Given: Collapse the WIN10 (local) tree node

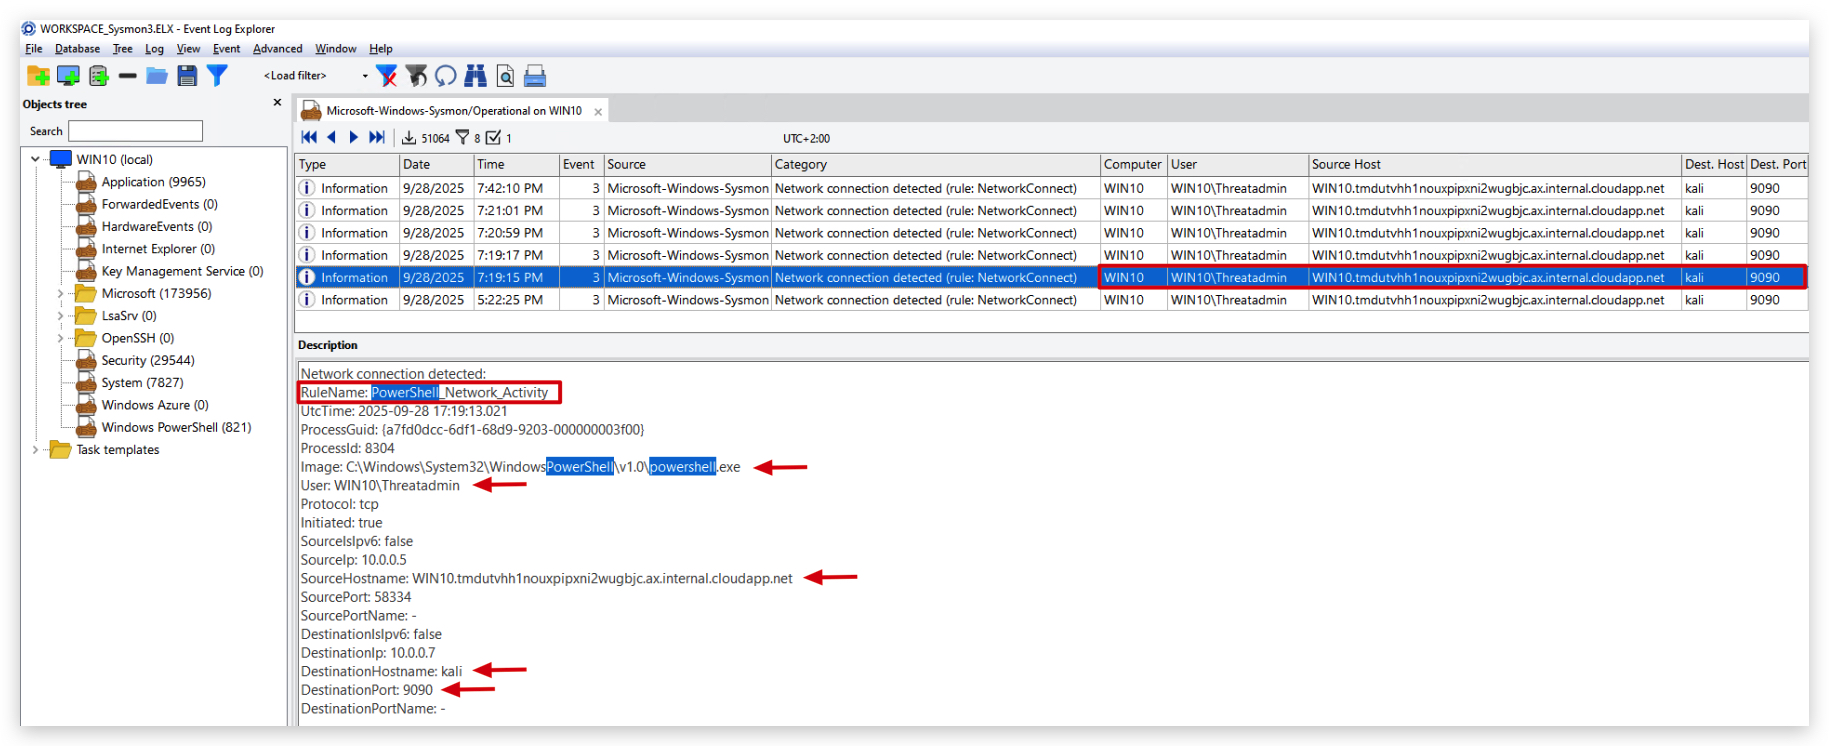Looking at the screenshot, I should [x=35, y=159].
